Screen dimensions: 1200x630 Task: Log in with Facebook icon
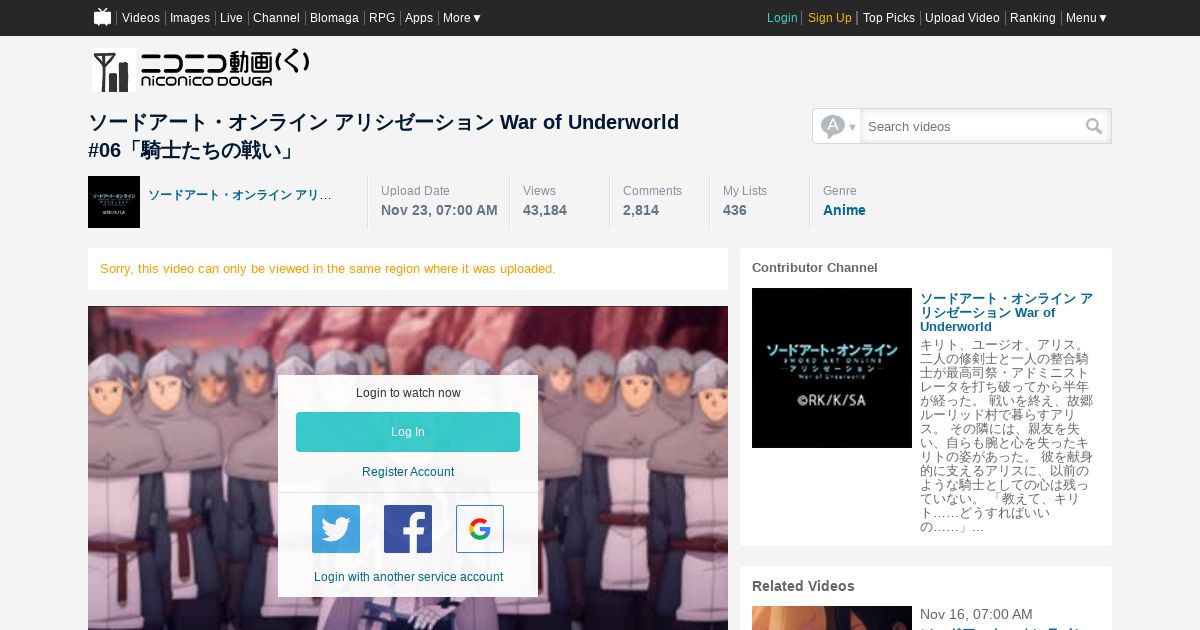[x=408, y=529]
